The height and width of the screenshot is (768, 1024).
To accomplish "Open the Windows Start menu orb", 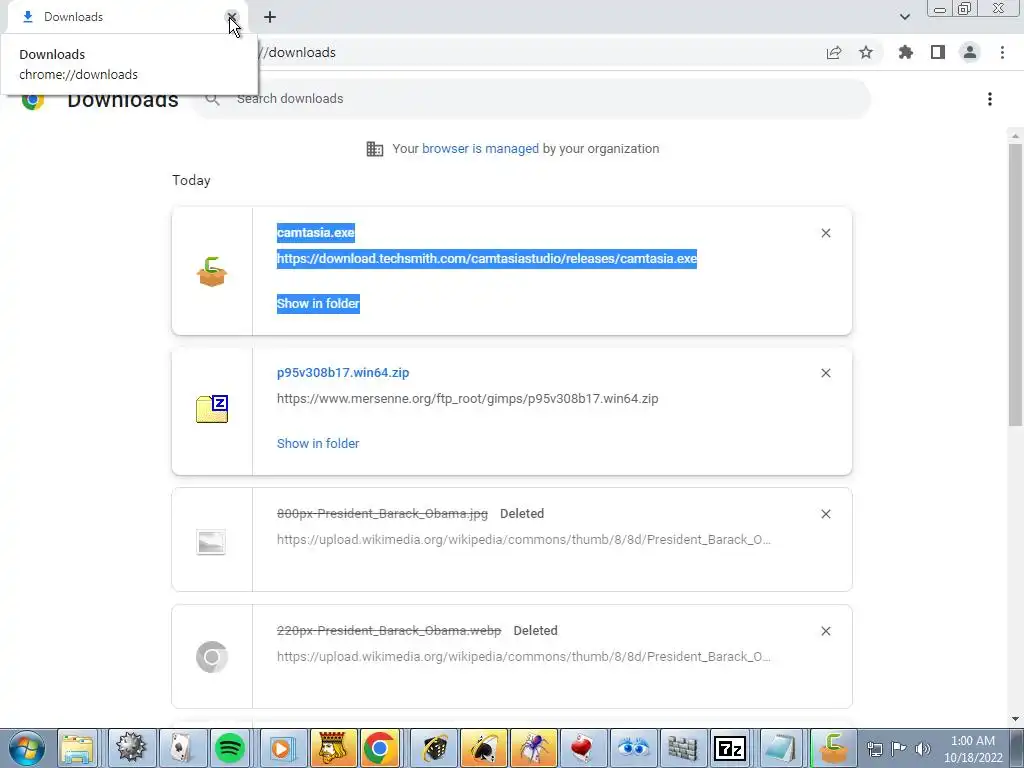I will point(26,748).
